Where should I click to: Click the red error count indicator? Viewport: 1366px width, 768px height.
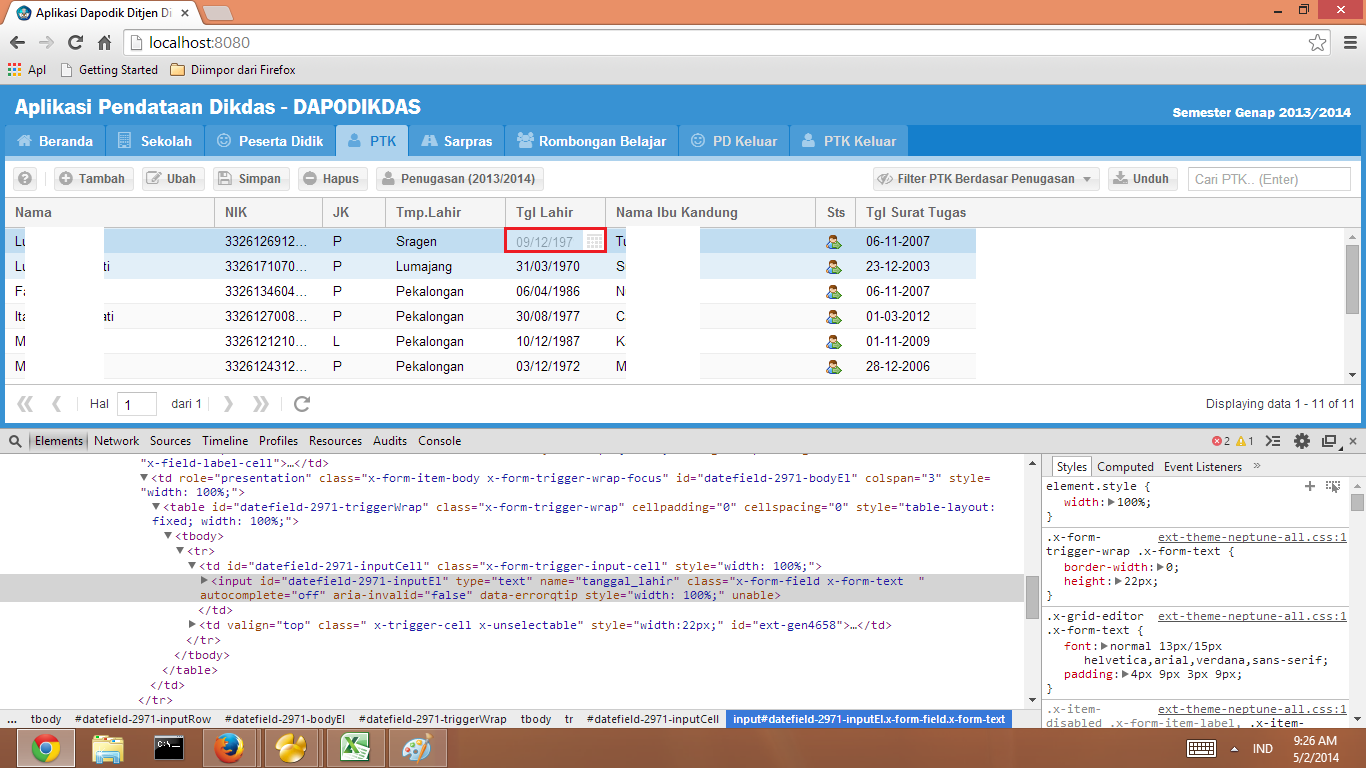coord(1221,441)
